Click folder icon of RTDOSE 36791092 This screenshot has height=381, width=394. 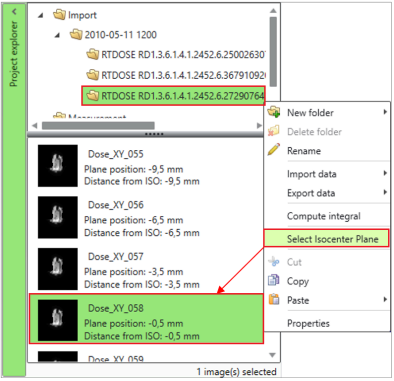[93, 75]
